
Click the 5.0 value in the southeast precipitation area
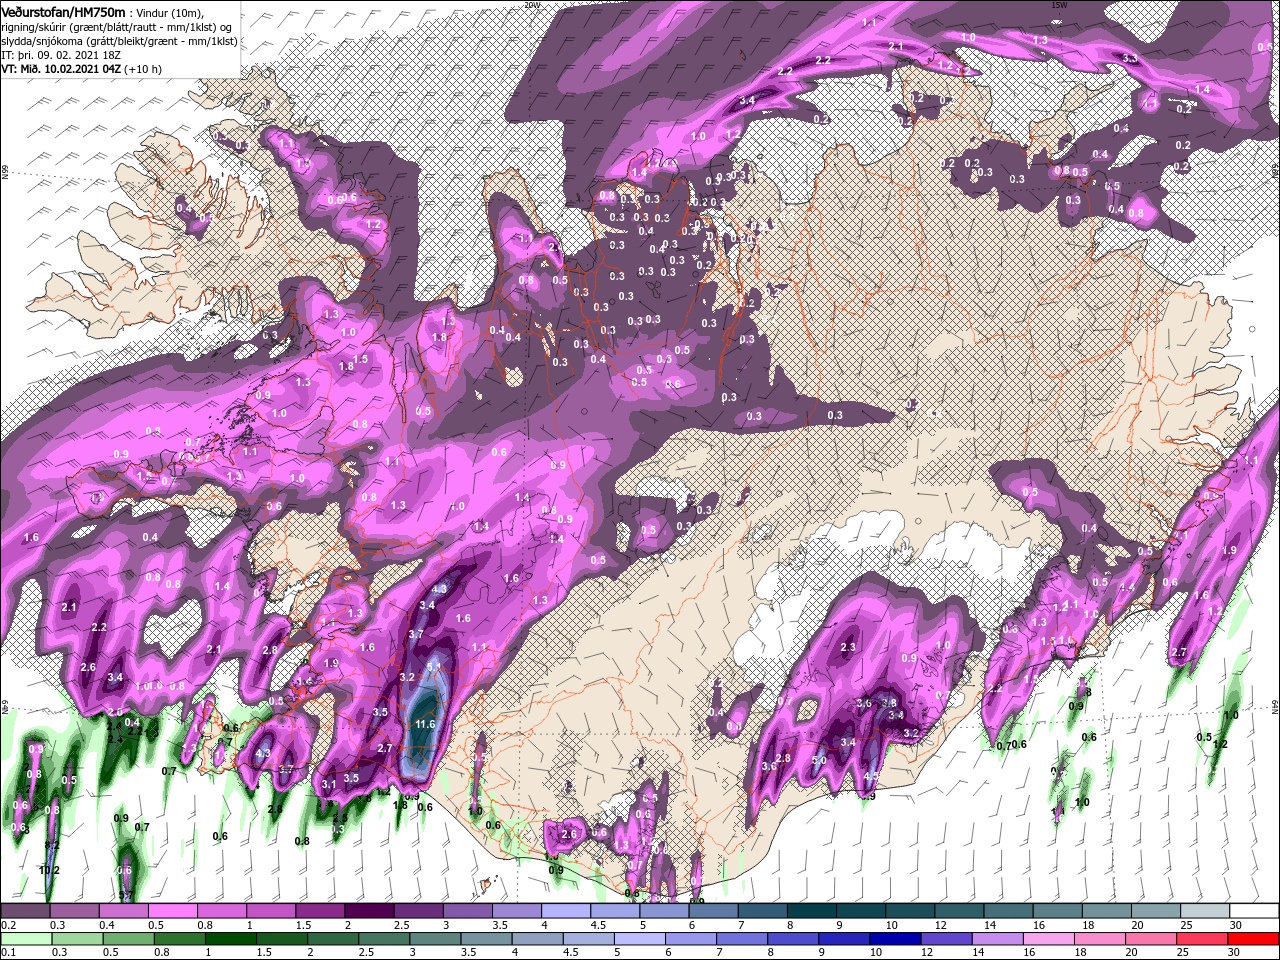(x=818, y=760)
